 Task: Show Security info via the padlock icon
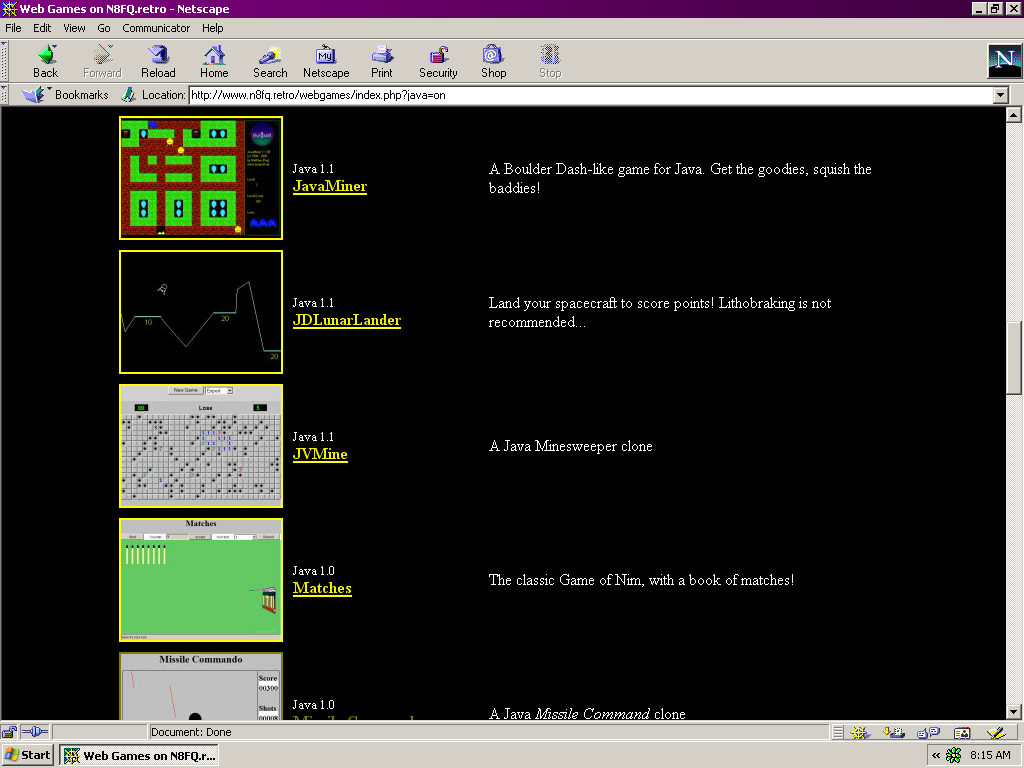438,61
